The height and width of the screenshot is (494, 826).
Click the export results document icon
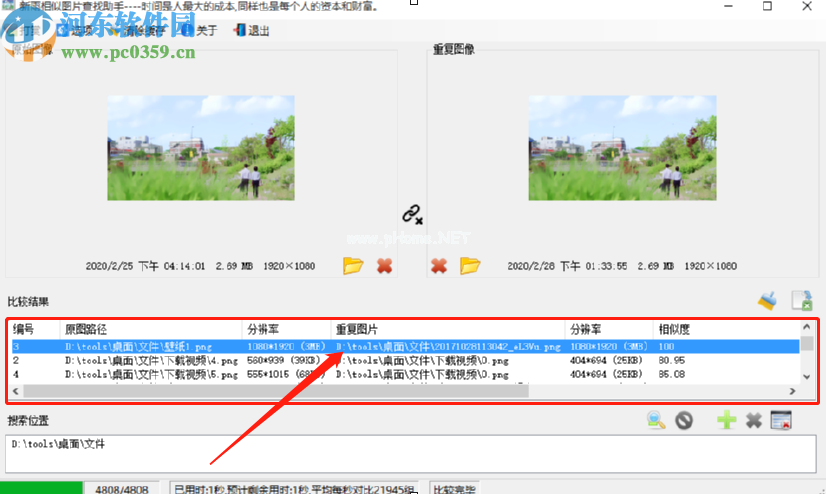tap(801, 300)
